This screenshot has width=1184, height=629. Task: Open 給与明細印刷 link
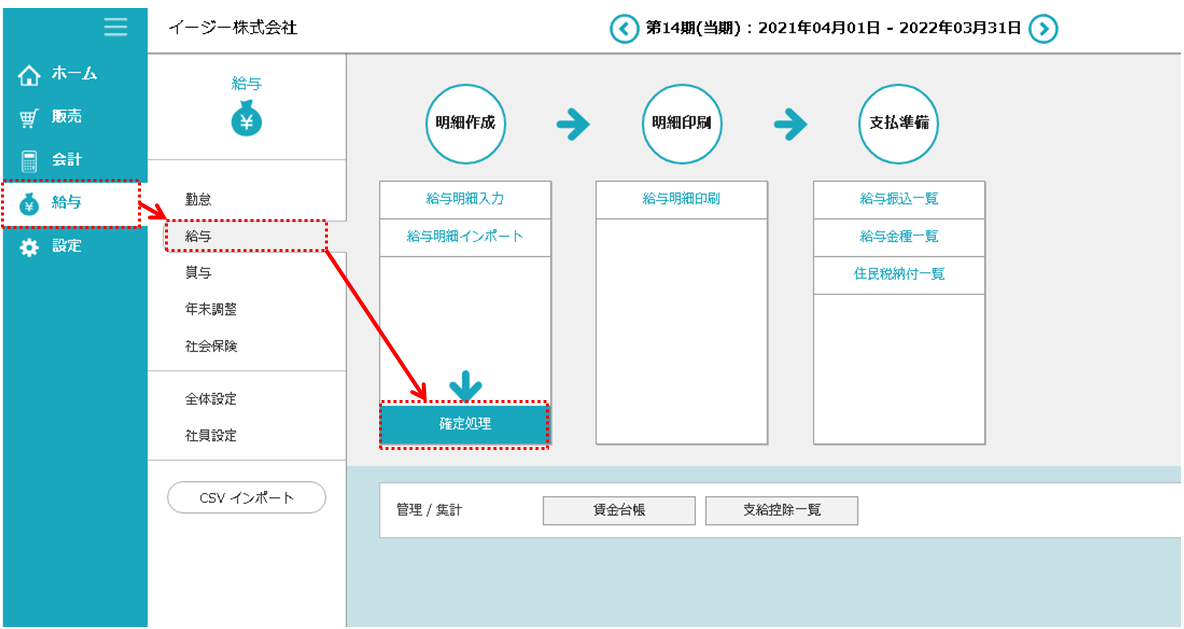coord(681,199)
